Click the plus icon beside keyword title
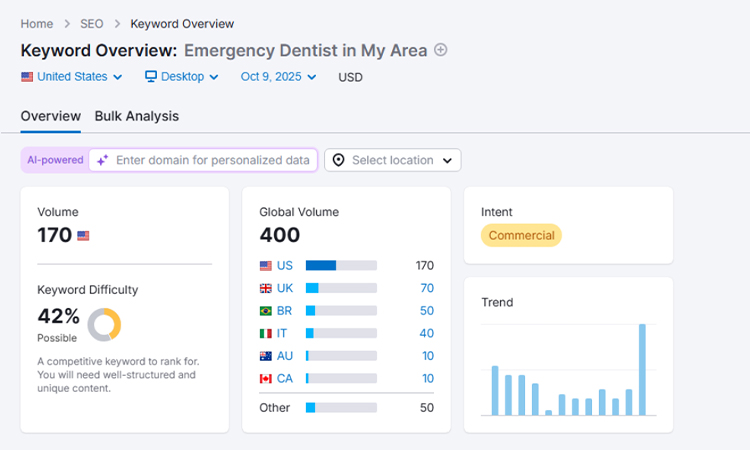The image size is (750, 450). [441, 50]
